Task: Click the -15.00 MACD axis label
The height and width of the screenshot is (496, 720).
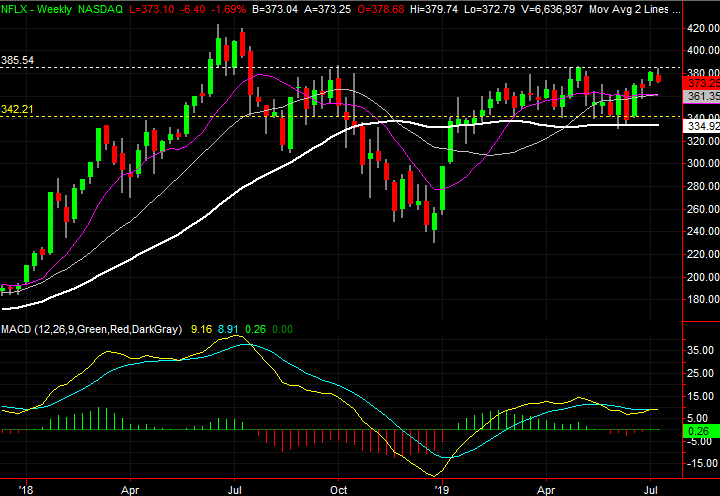Action: (700, 463)
